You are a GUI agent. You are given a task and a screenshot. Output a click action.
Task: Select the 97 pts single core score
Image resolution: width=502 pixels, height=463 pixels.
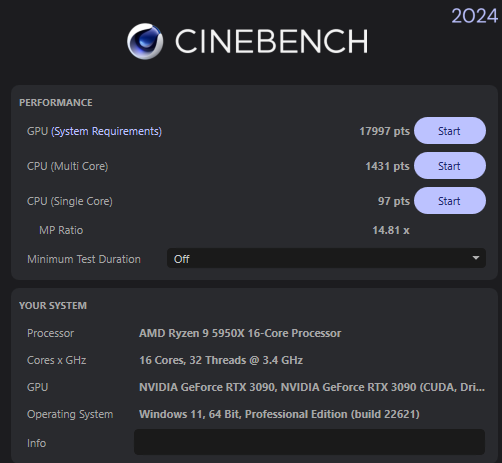(x=394, y=201)
